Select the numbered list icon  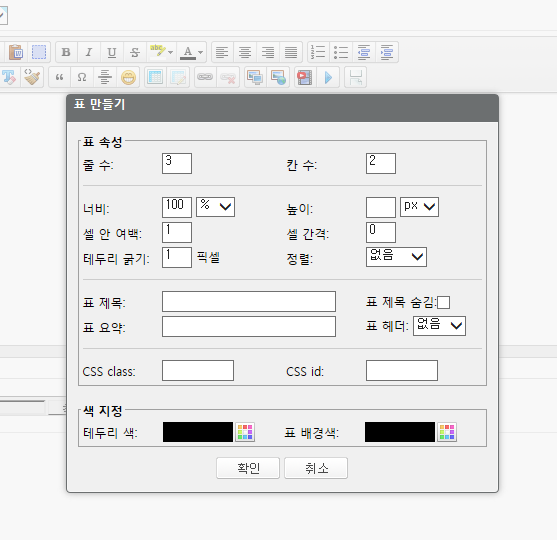coord(318,52)
